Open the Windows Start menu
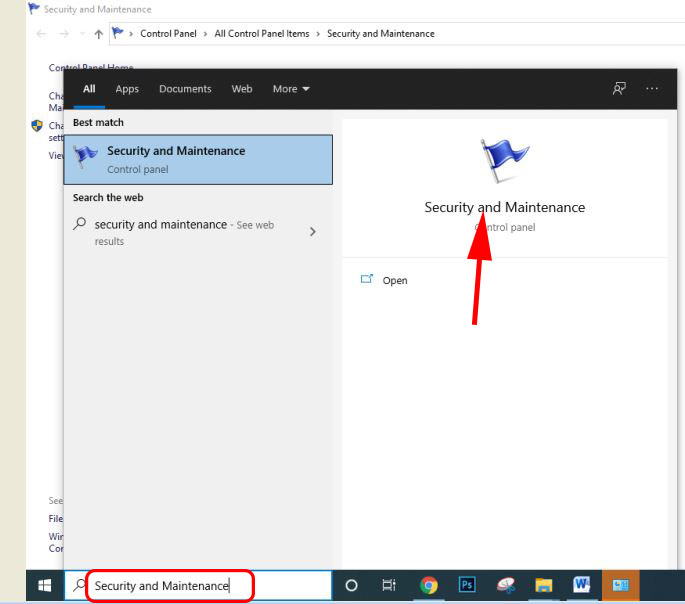Screen dimensions: 685x604 (x=45, y=585)
